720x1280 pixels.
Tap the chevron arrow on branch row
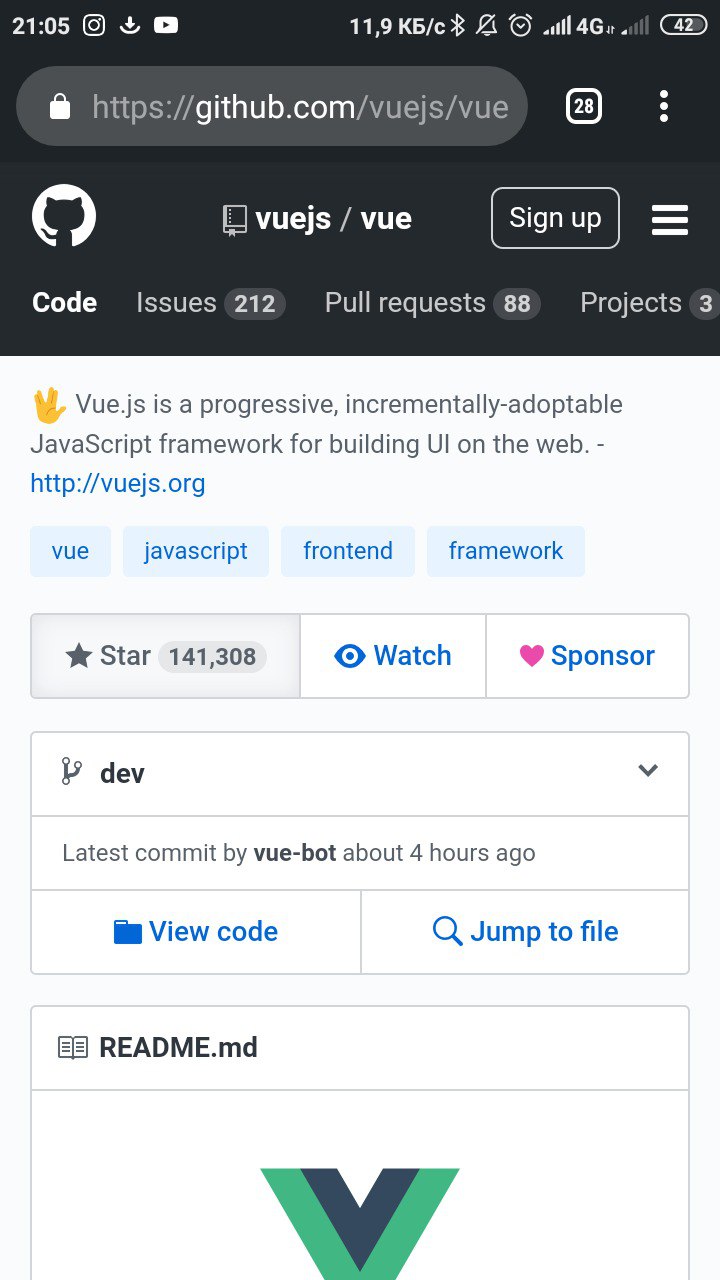pyautogui.click(x=648, y=771)
